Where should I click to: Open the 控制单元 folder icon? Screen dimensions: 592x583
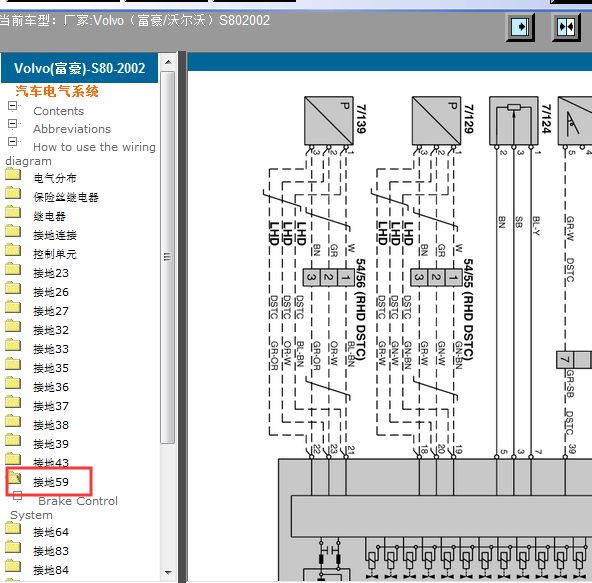coord(13,250)
